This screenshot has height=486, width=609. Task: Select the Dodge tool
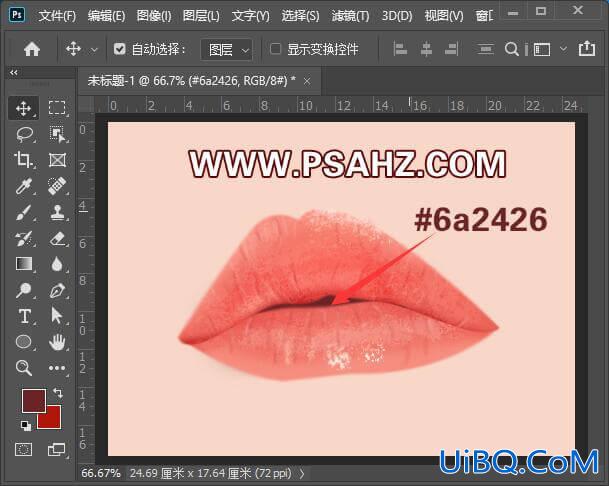(23, 290)
